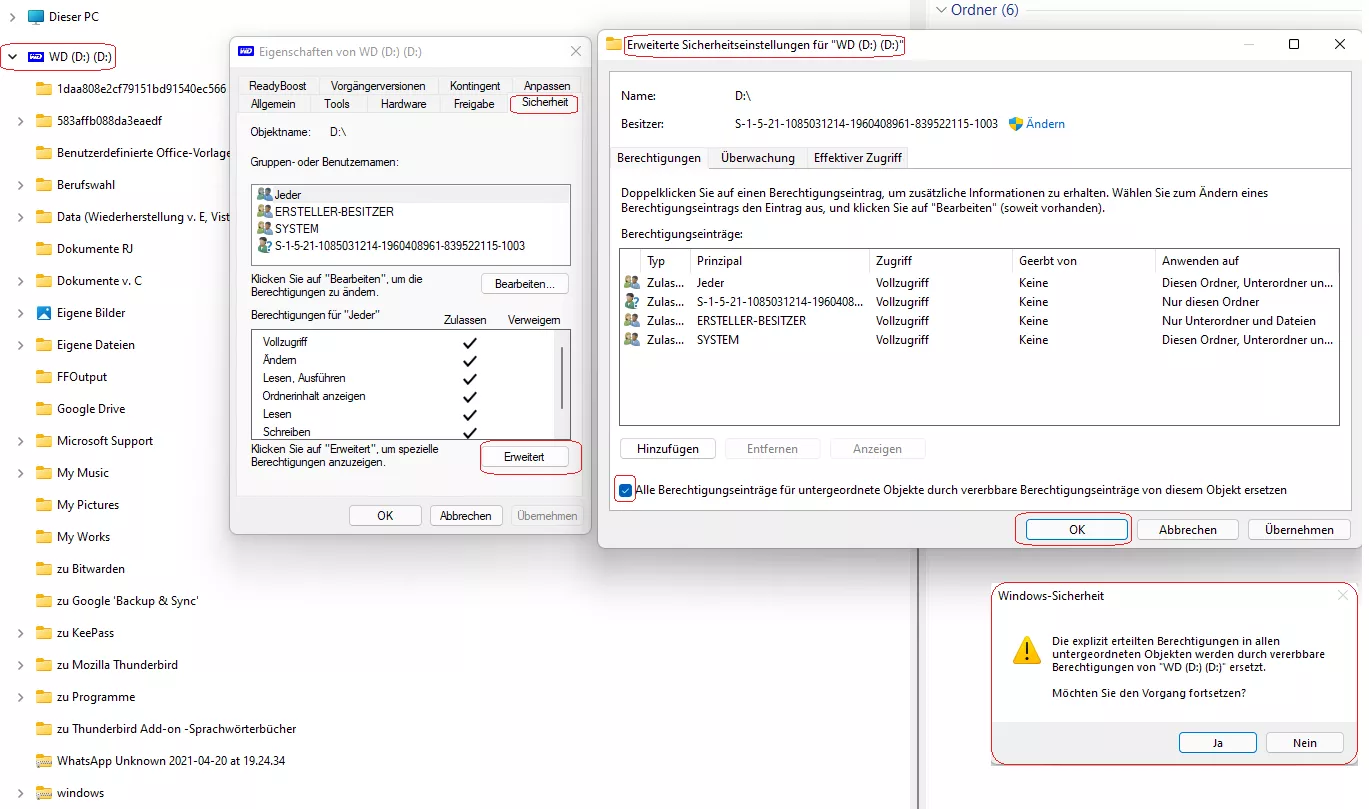Click the Microsoft Support folder icon
The height and width of the screenshot is (809, 1369).
[43, 441]
